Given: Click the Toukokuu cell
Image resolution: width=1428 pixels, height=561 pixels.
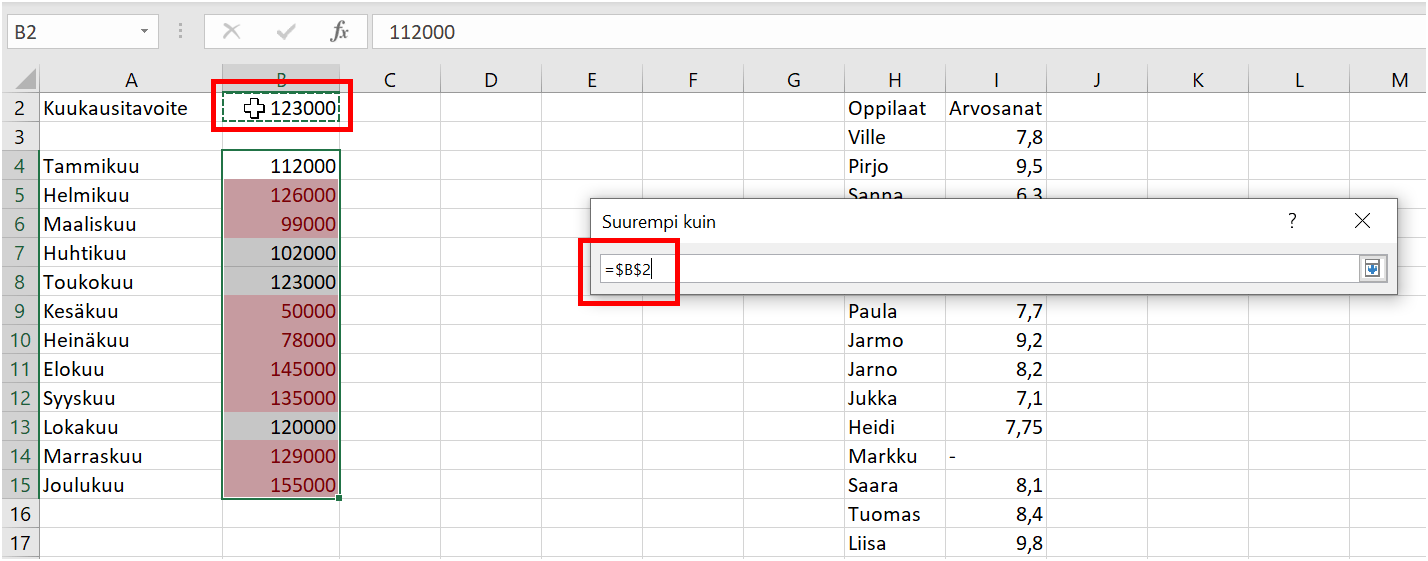Looking at the screenshot, I should (x=131, y=282).
